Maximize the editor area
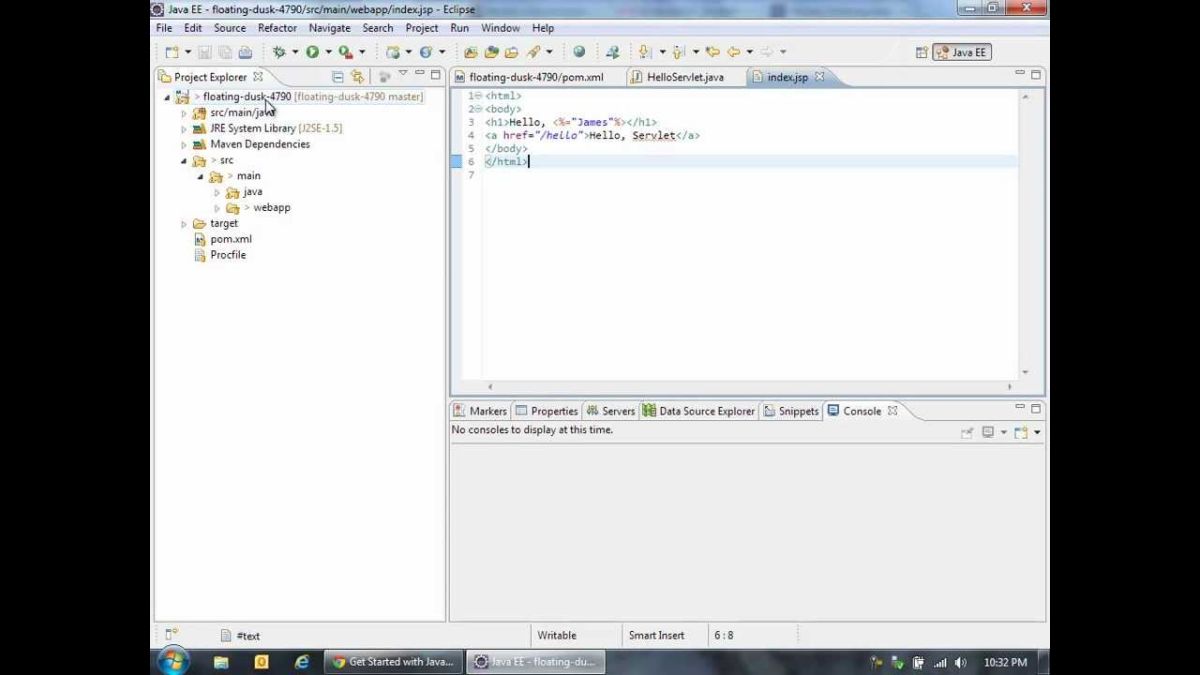 (x=1036, y=75)
